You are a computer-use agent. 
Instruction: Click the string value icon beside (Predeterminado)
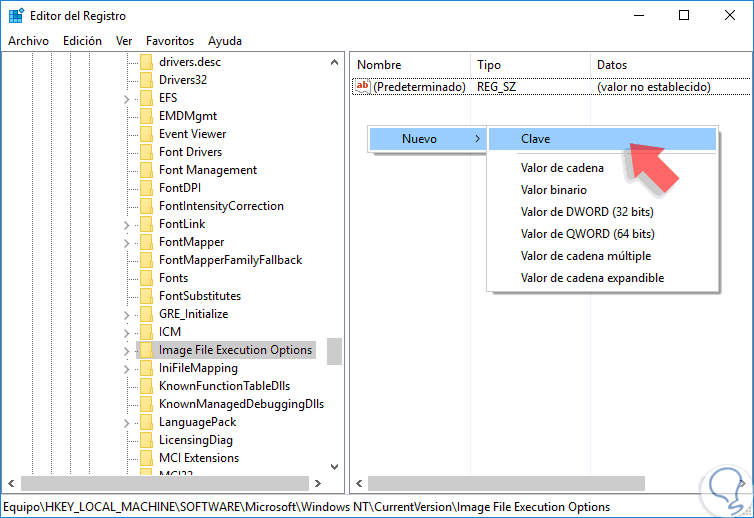click(363, 87)
